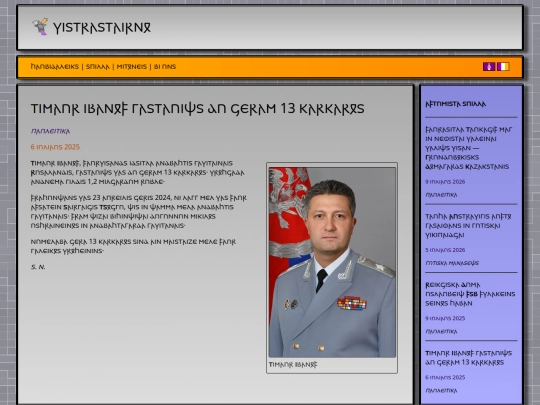Click the sidebar date '6 ... 2025'
540x405 pixels.
pyautogui.click(x=445, y=377)
